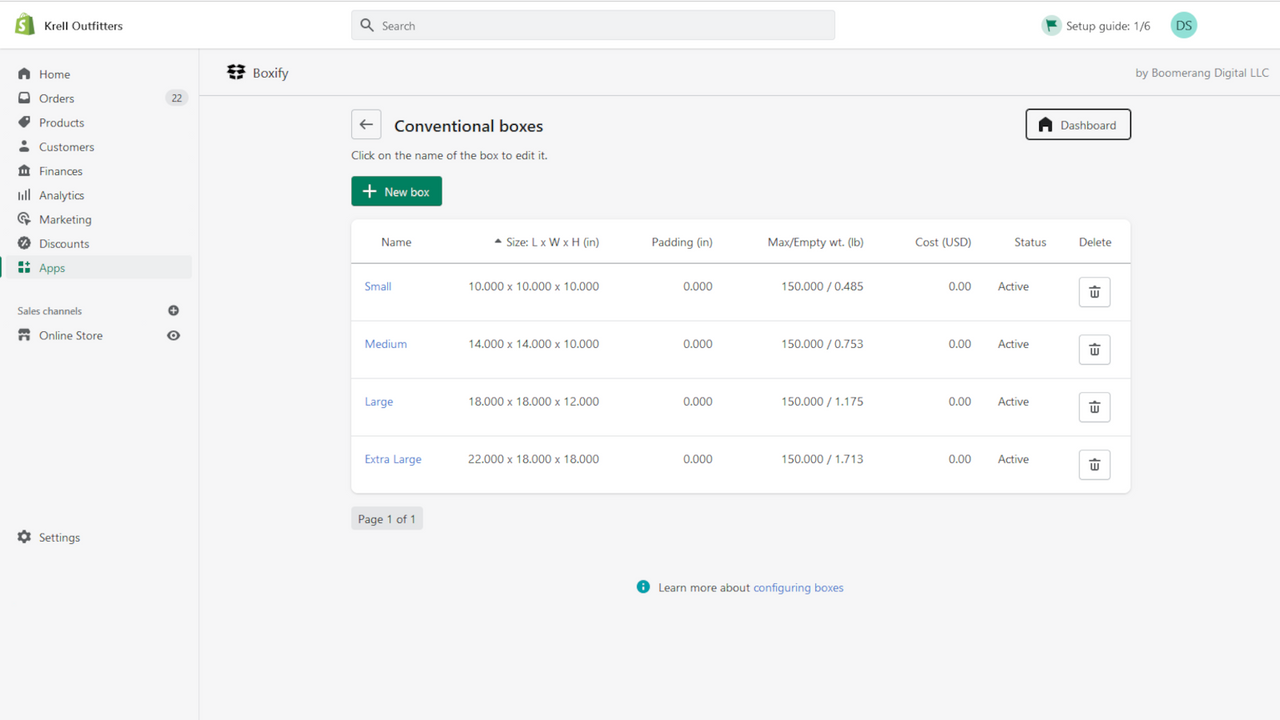Click the Marketing megaphone icon
This screenshot has height=720, width=1280.
(23, 219)
